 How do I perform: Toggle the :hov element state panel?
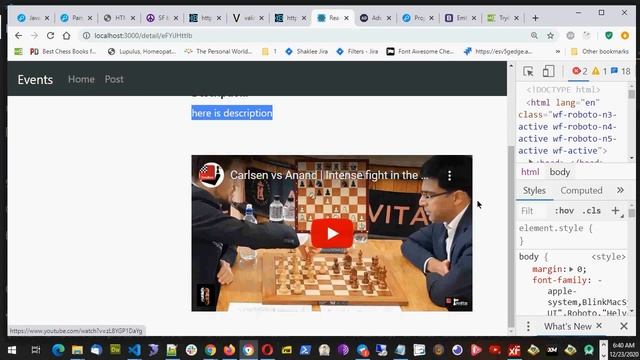pos(564,211)
